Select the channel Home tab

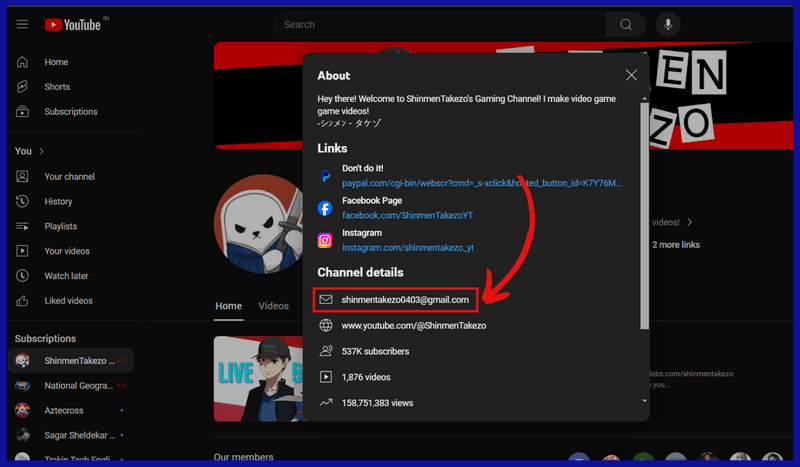[228, 306]
